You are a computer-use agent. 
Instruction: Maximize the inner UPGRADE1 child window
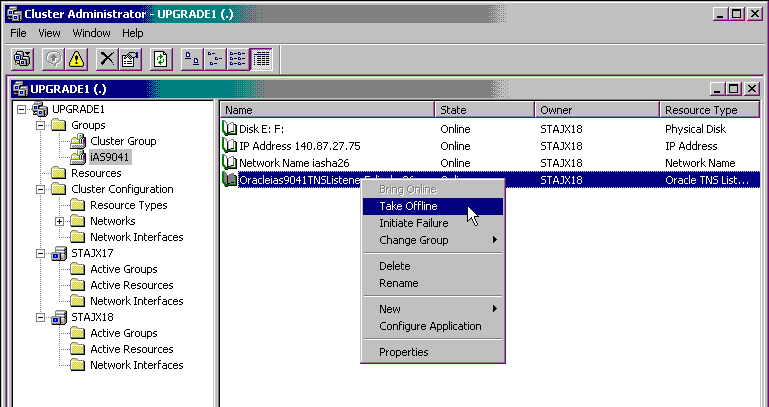point(734,89)
